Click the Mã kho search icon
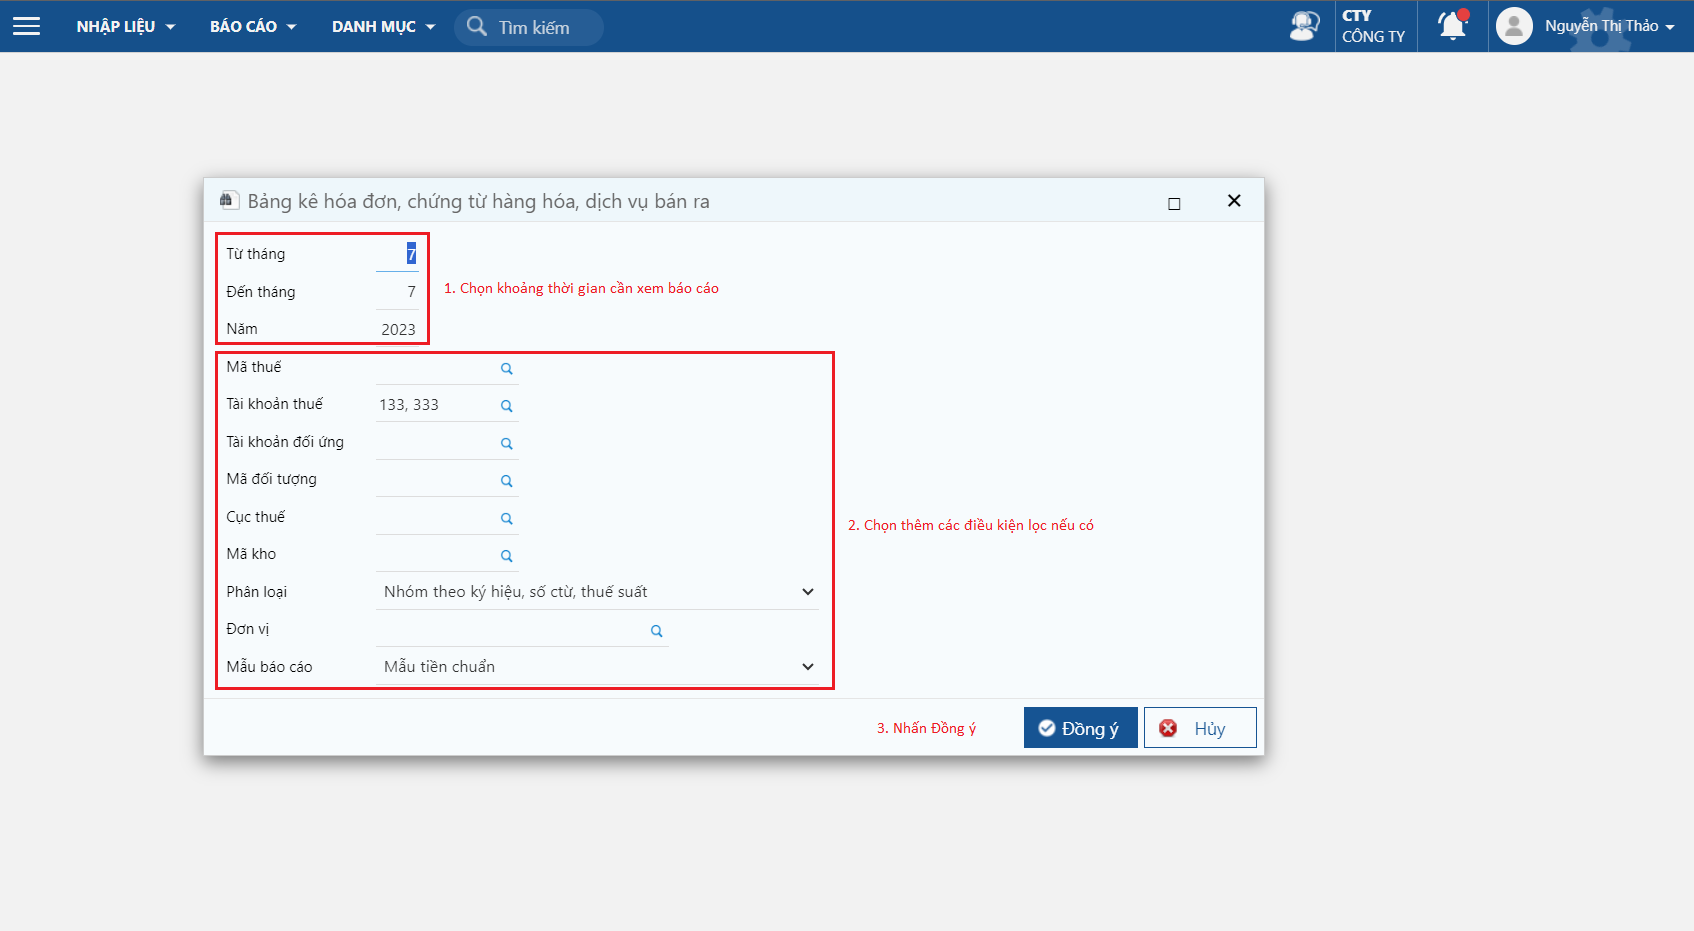Viewport: 1694px width, 931px height. point(507,556)
